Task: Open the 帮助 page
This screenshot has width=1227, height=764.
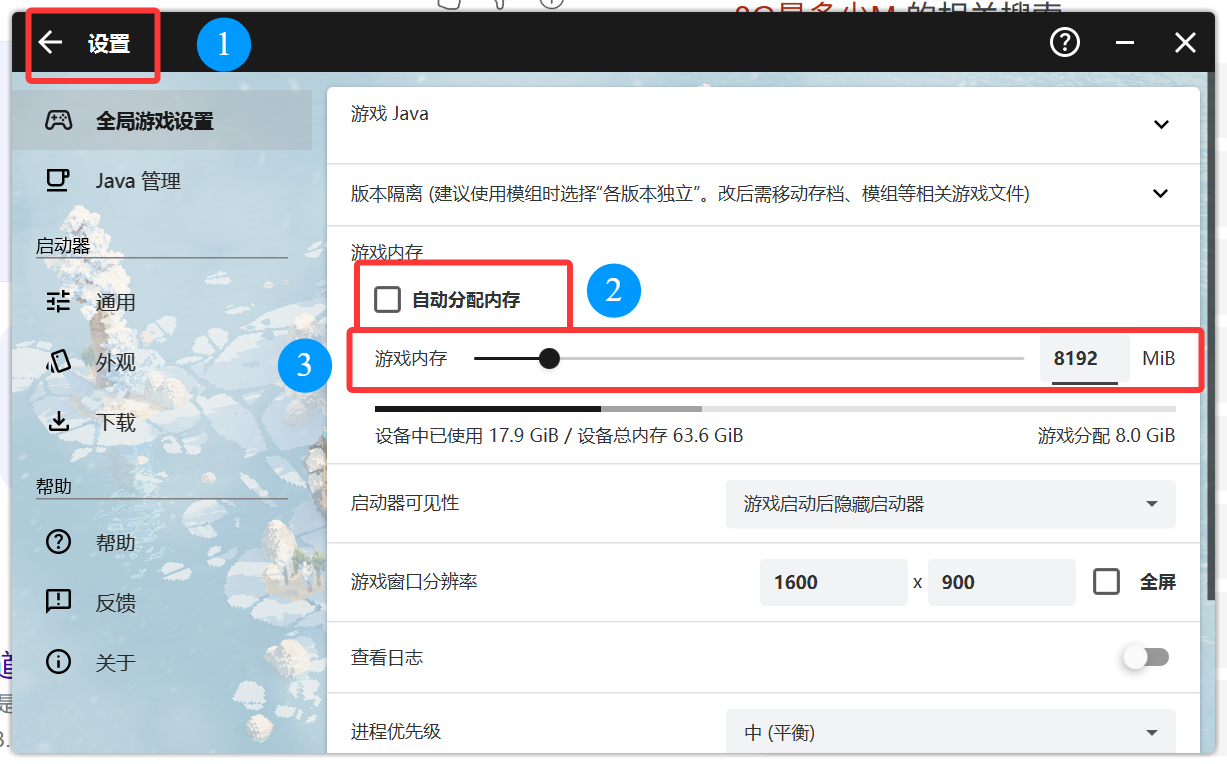Action: 162,542
